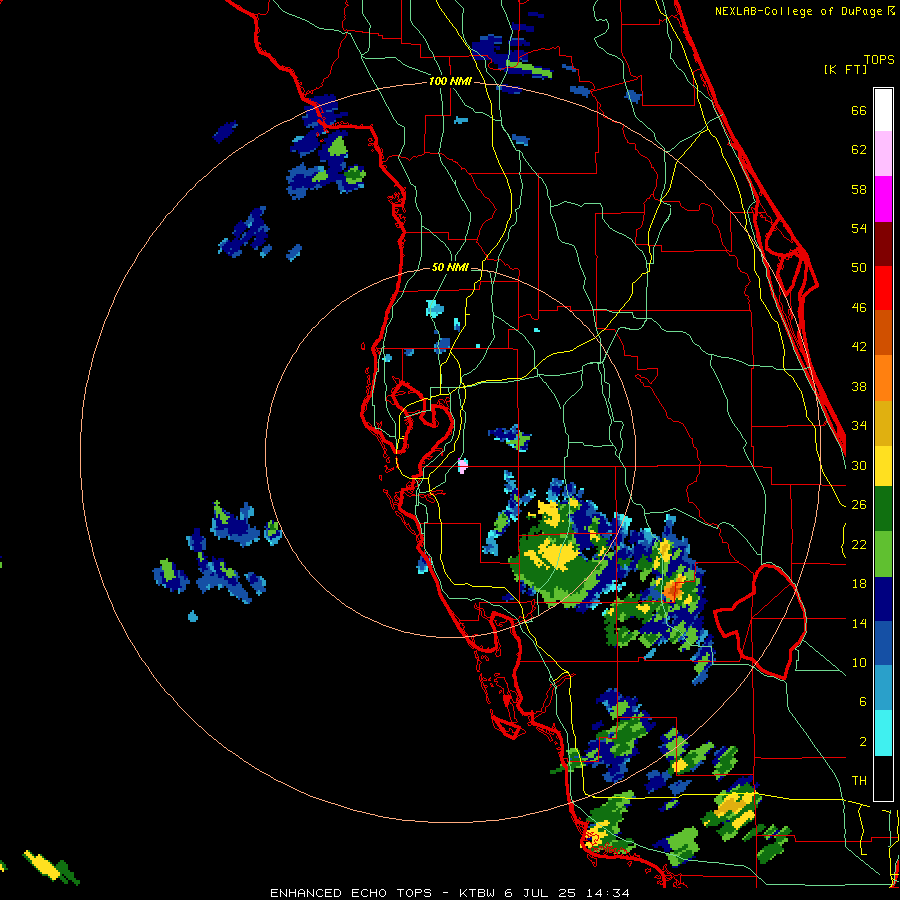Select the medium blue legend swatch
900x900 pixels.
tap(883, 644)
